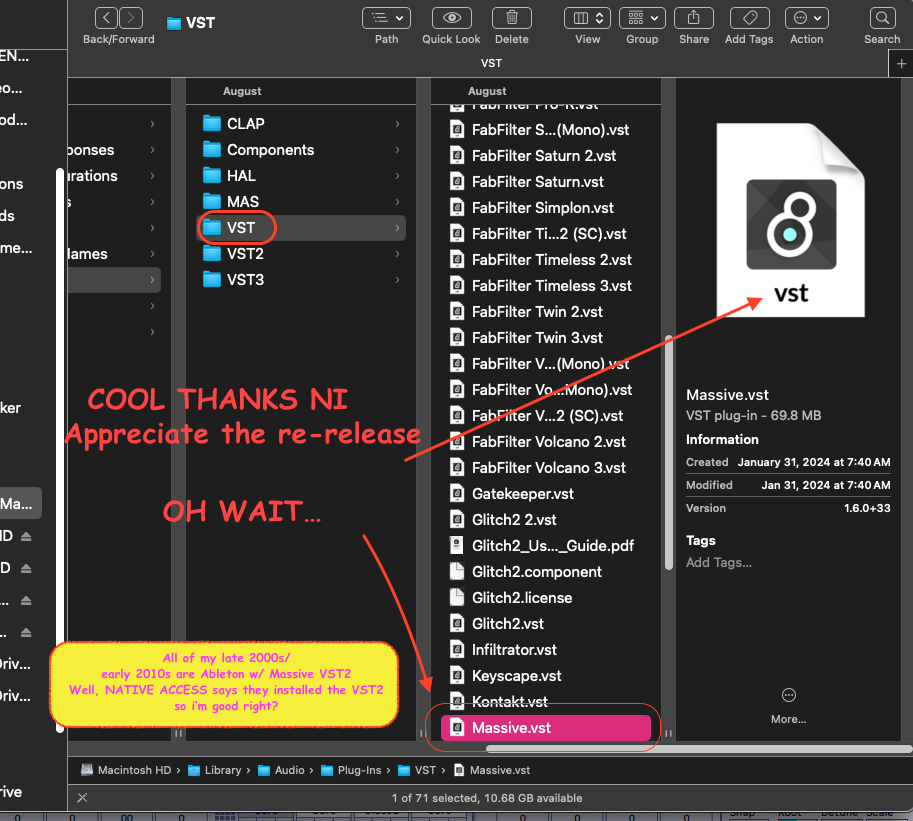The height and width of the screenshot is (821, 913).
Task: Select the Components folder
Action: point(270,150)
